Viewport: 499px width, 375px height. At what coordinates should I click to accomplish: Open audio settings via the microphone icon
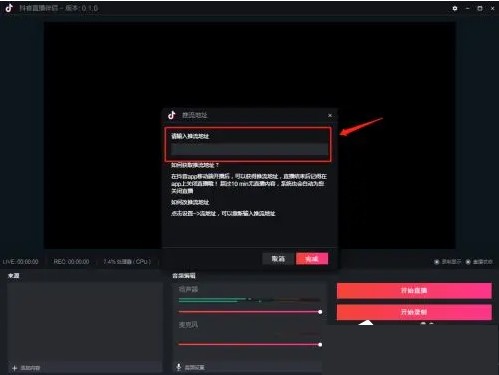coord(179,367)
